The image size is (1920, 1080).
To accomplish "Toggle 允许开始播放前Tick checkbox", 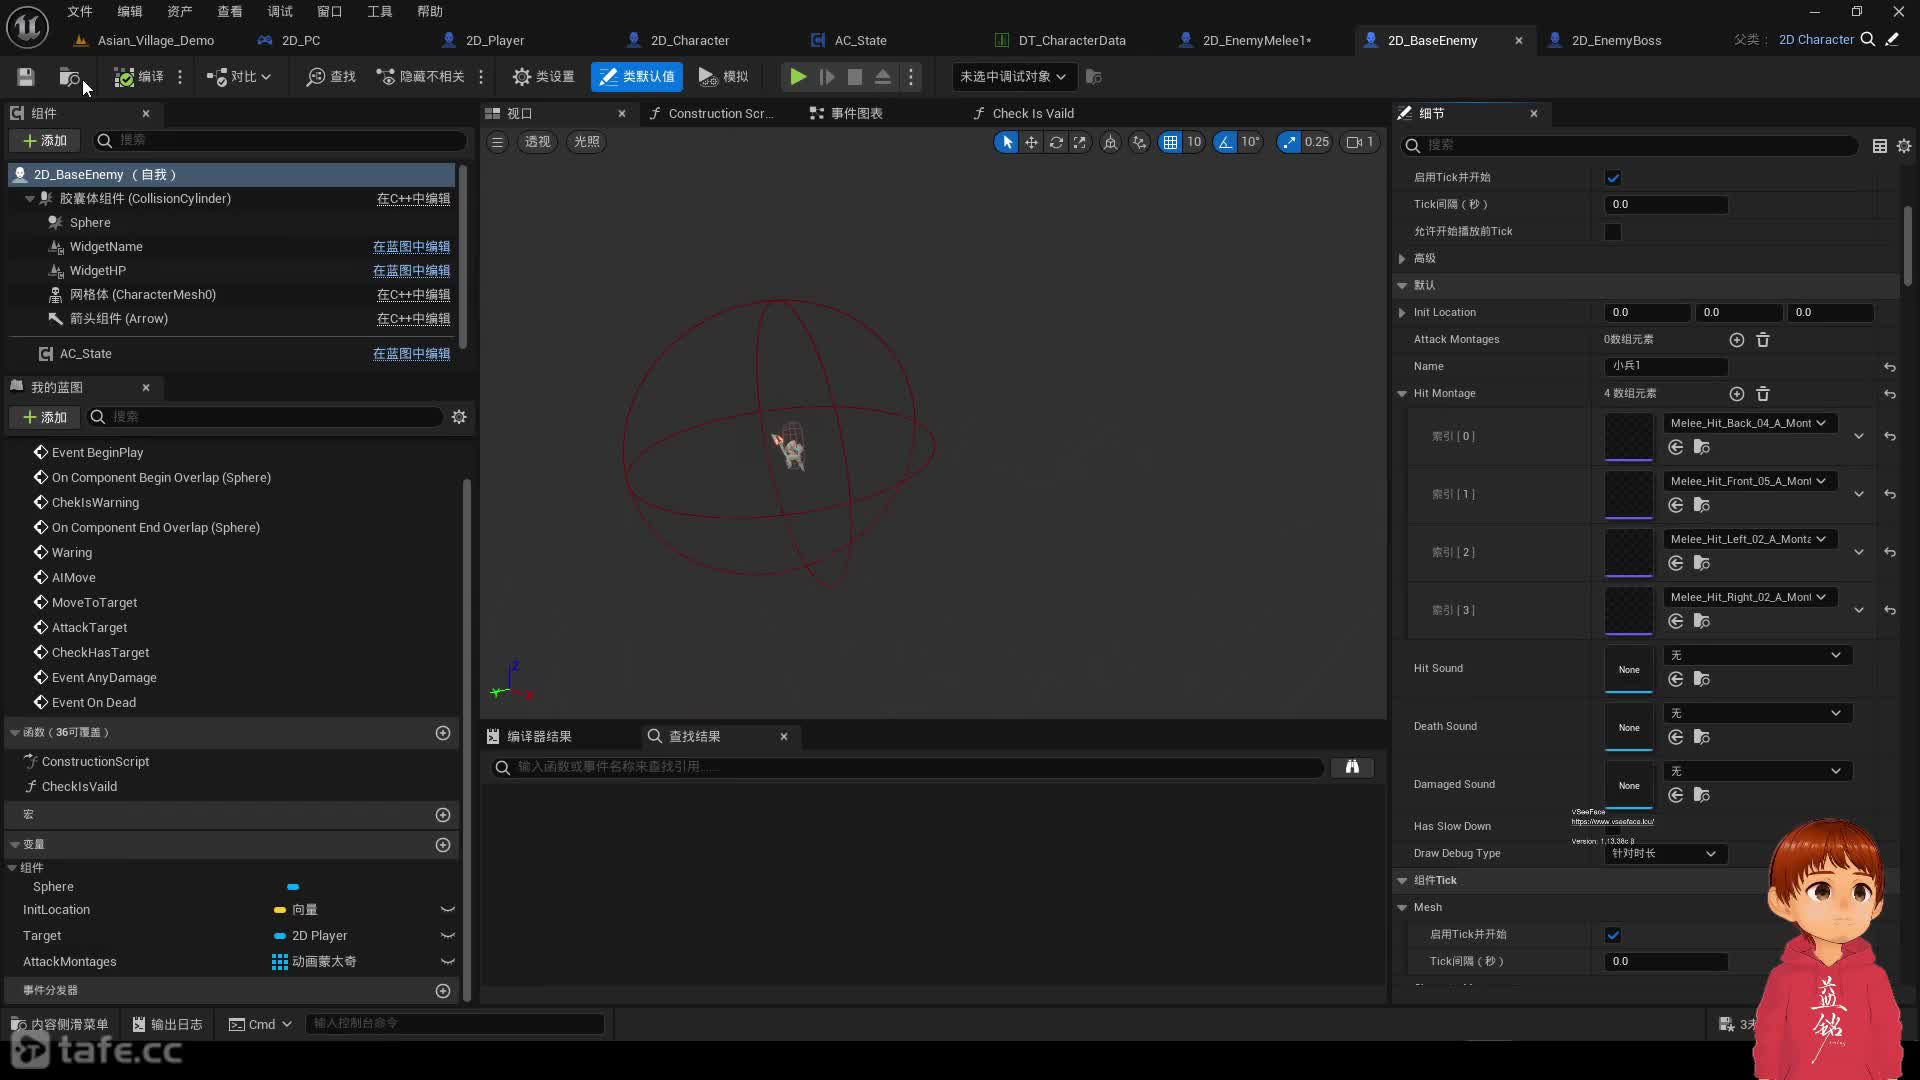I will [x=1613, y=232].
